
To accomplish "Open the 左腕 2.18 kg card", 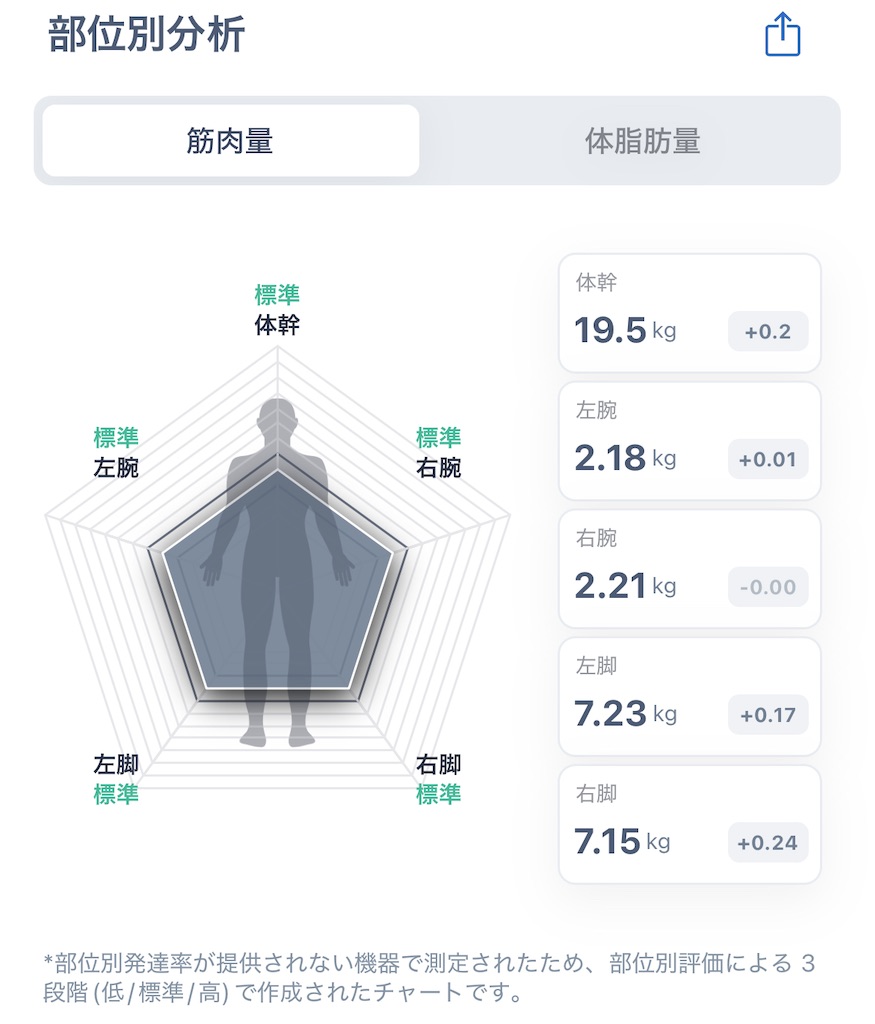I will pos(690,441).
